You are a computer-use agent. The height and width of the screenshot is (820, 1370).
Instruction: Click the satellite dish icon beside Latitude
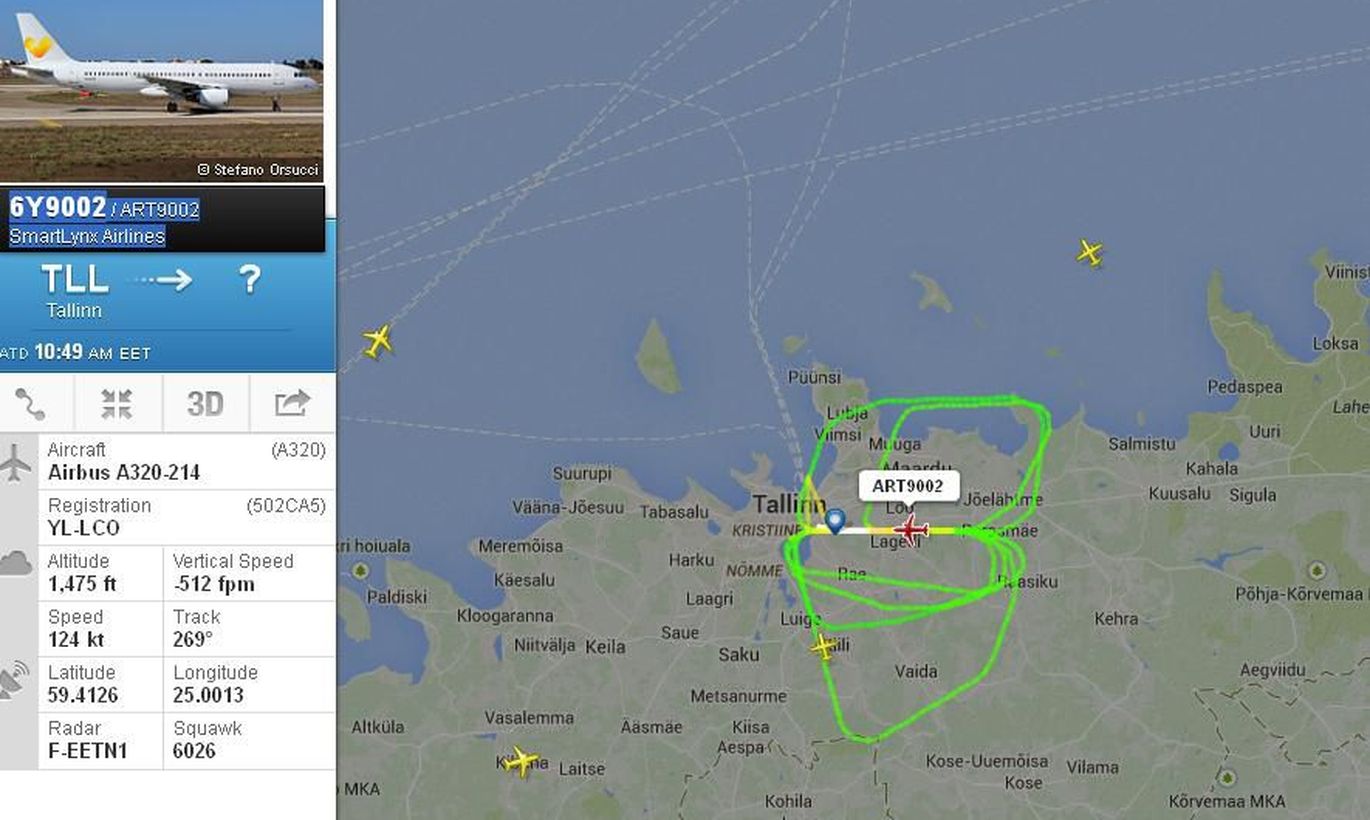tap(15, 681)
